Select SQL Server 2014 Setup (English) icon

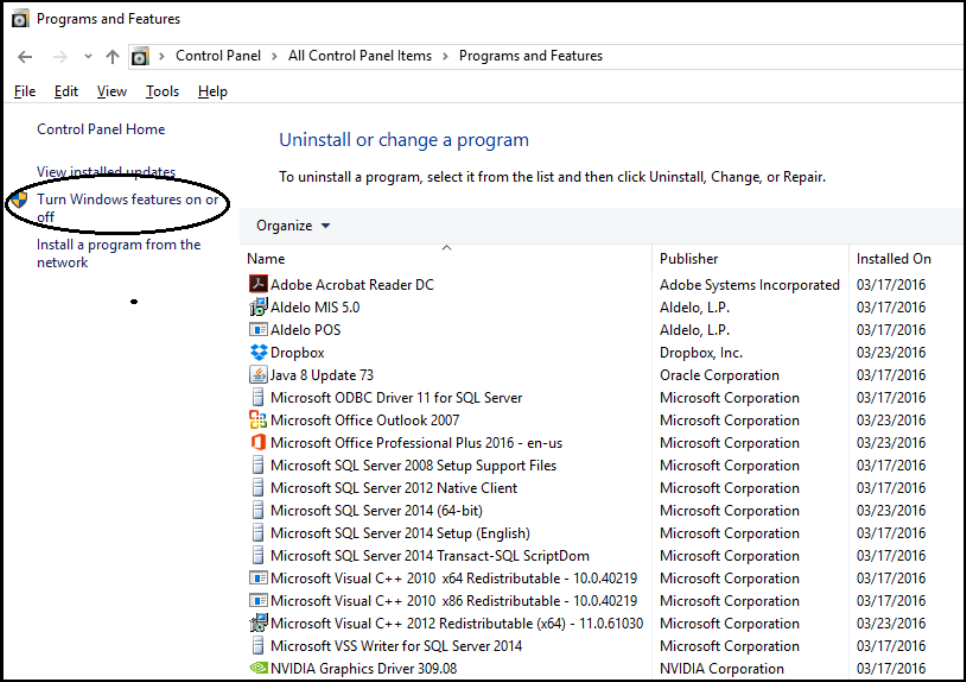click(258, 533)
